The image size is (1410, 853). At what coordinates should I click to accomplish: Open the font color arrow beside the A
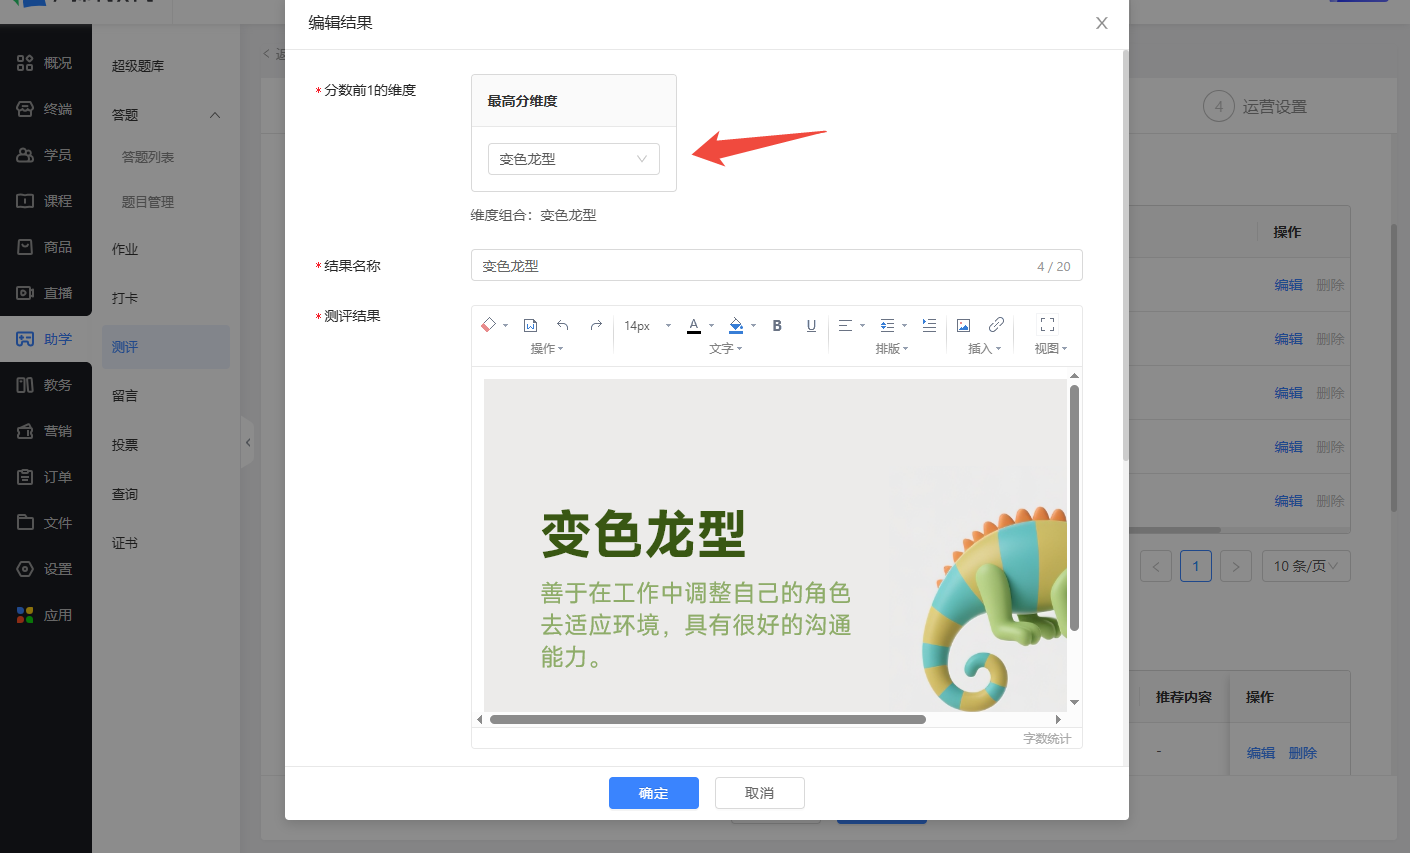click(x=711, y=325)
